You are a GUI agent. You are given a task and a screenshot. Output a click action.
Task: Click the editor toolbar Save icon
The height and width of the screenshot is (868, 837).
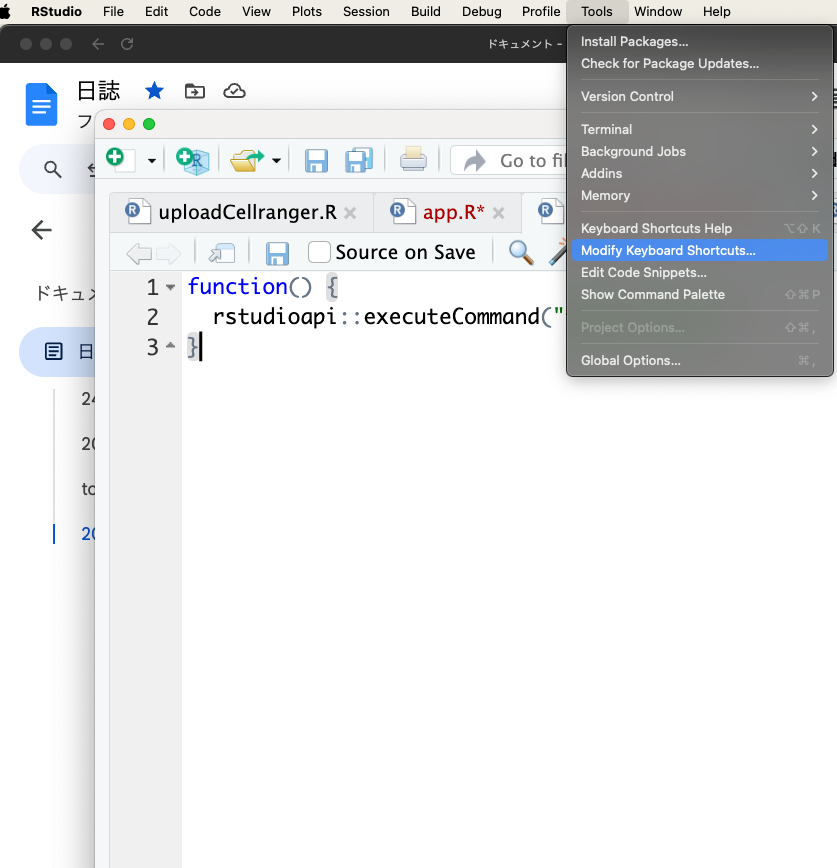point(277,254)
